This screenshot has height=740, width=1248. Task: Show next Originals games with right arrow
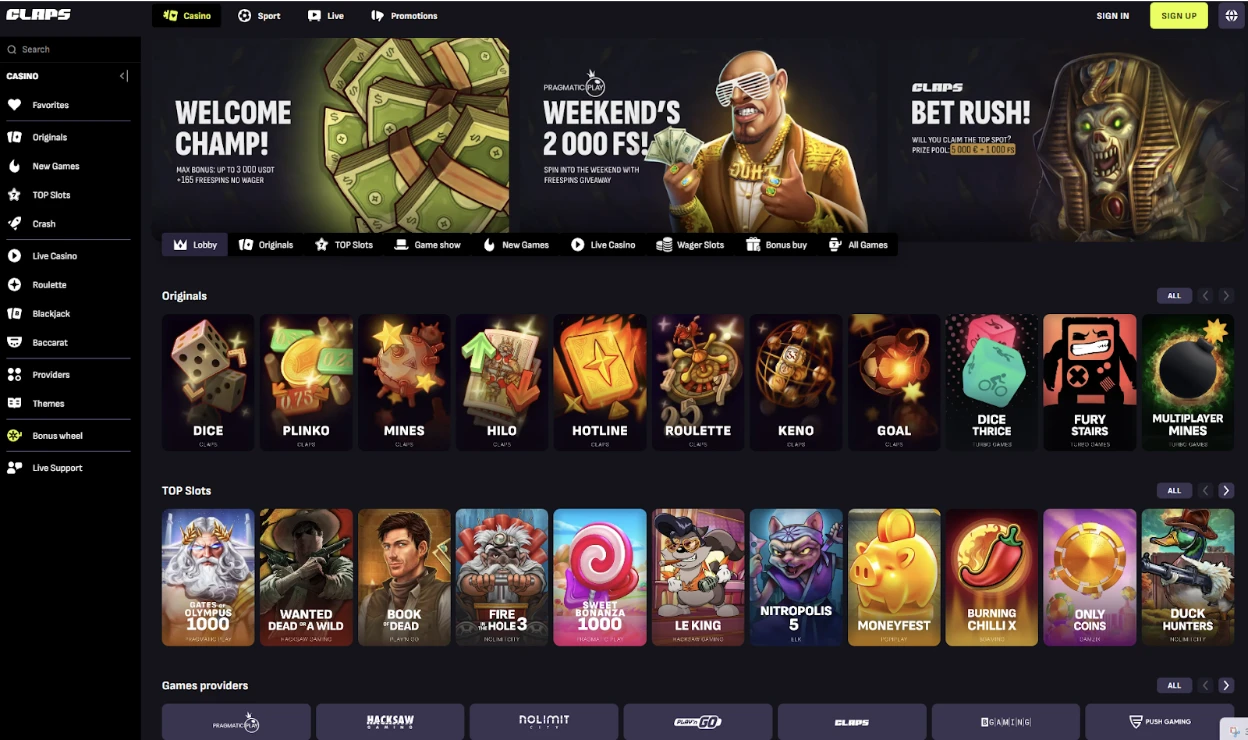point(1226,296)
